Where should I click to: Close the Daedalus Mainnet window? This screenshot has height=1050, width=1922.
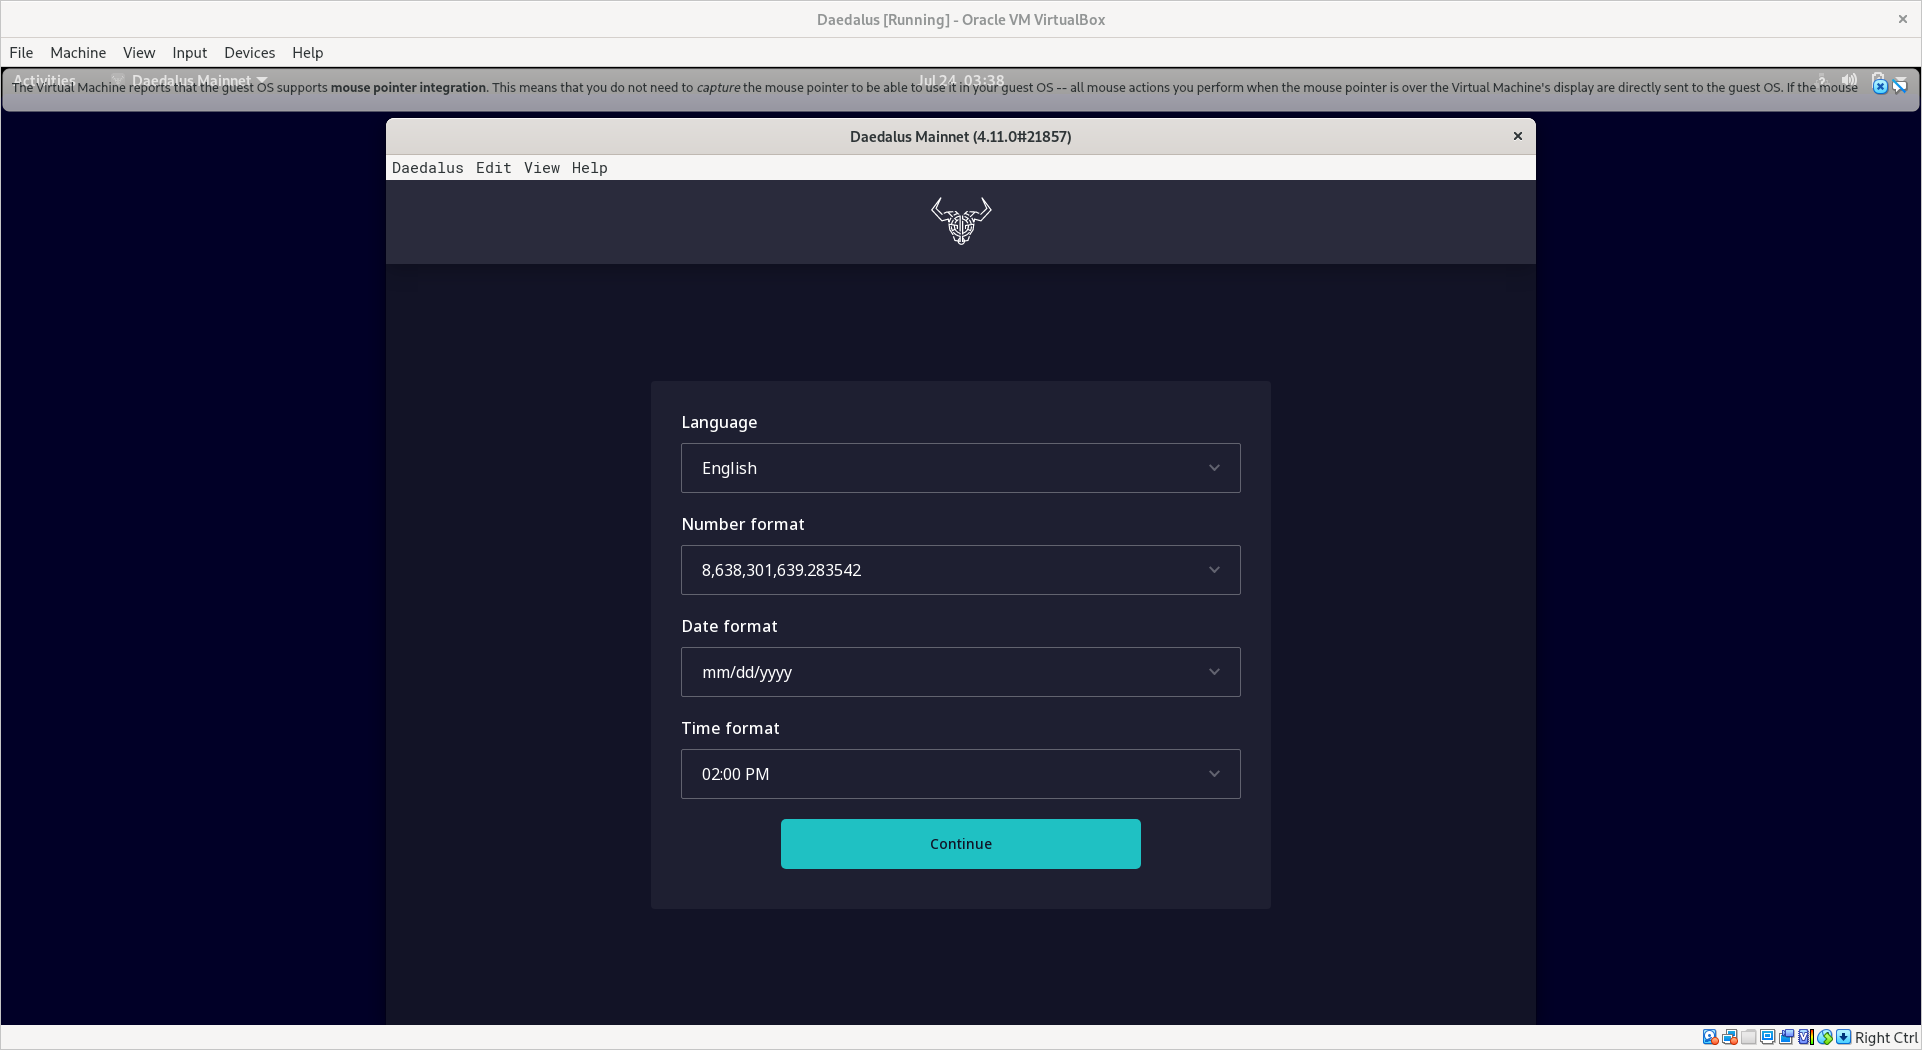[x=1518, y=136]
